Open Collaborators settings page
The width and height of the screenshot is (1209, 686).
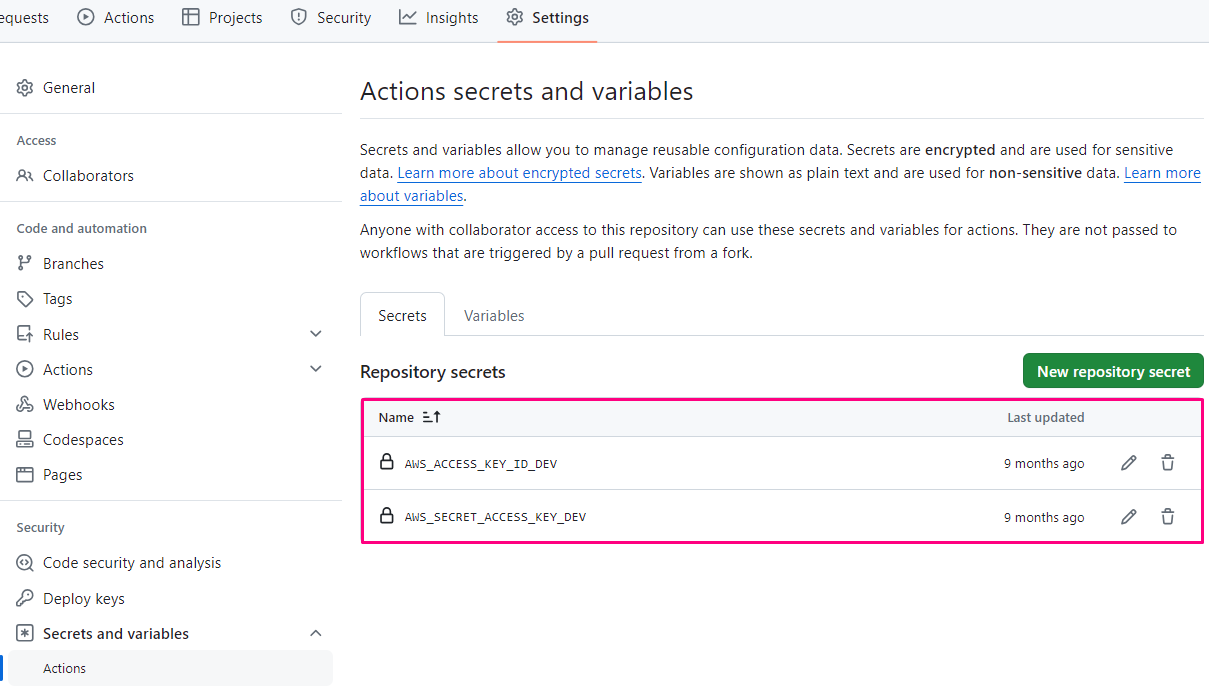pyautogui.click(x=88, y=176)
